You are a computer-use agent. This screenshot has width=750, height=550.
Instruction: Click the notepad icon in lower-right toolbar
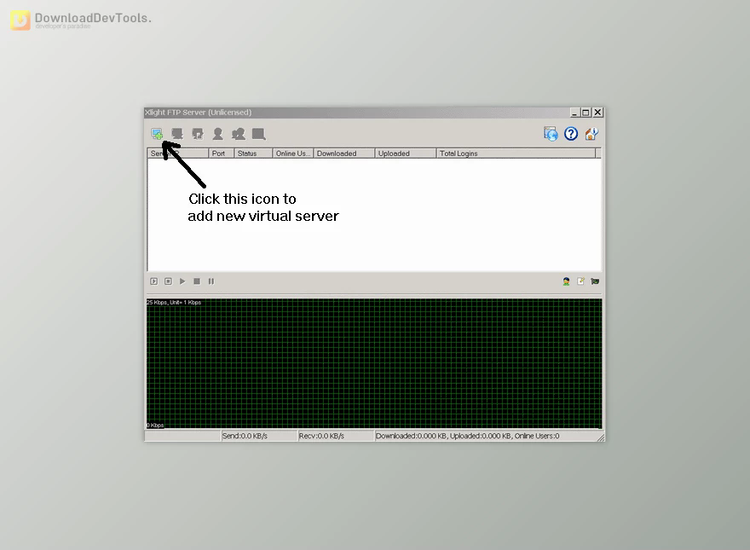point(580,282)
